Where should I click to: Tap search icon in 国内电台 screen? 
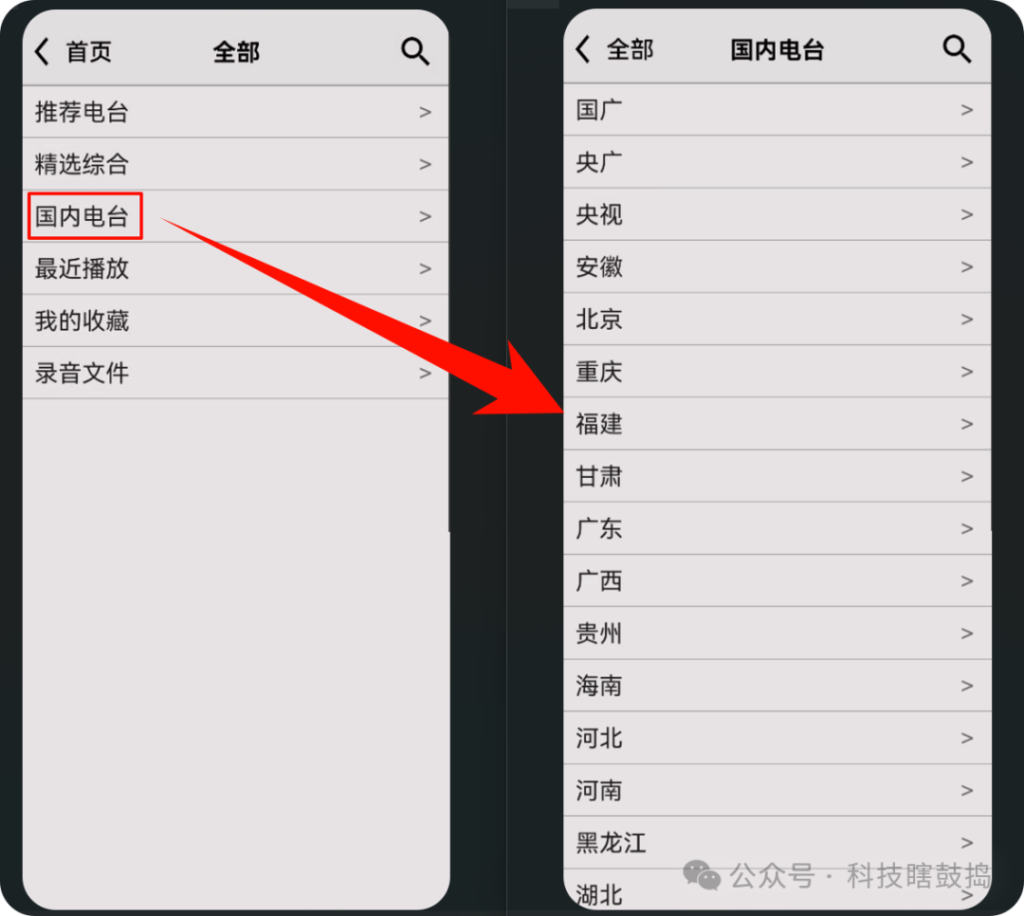click(x=957, y=49)
